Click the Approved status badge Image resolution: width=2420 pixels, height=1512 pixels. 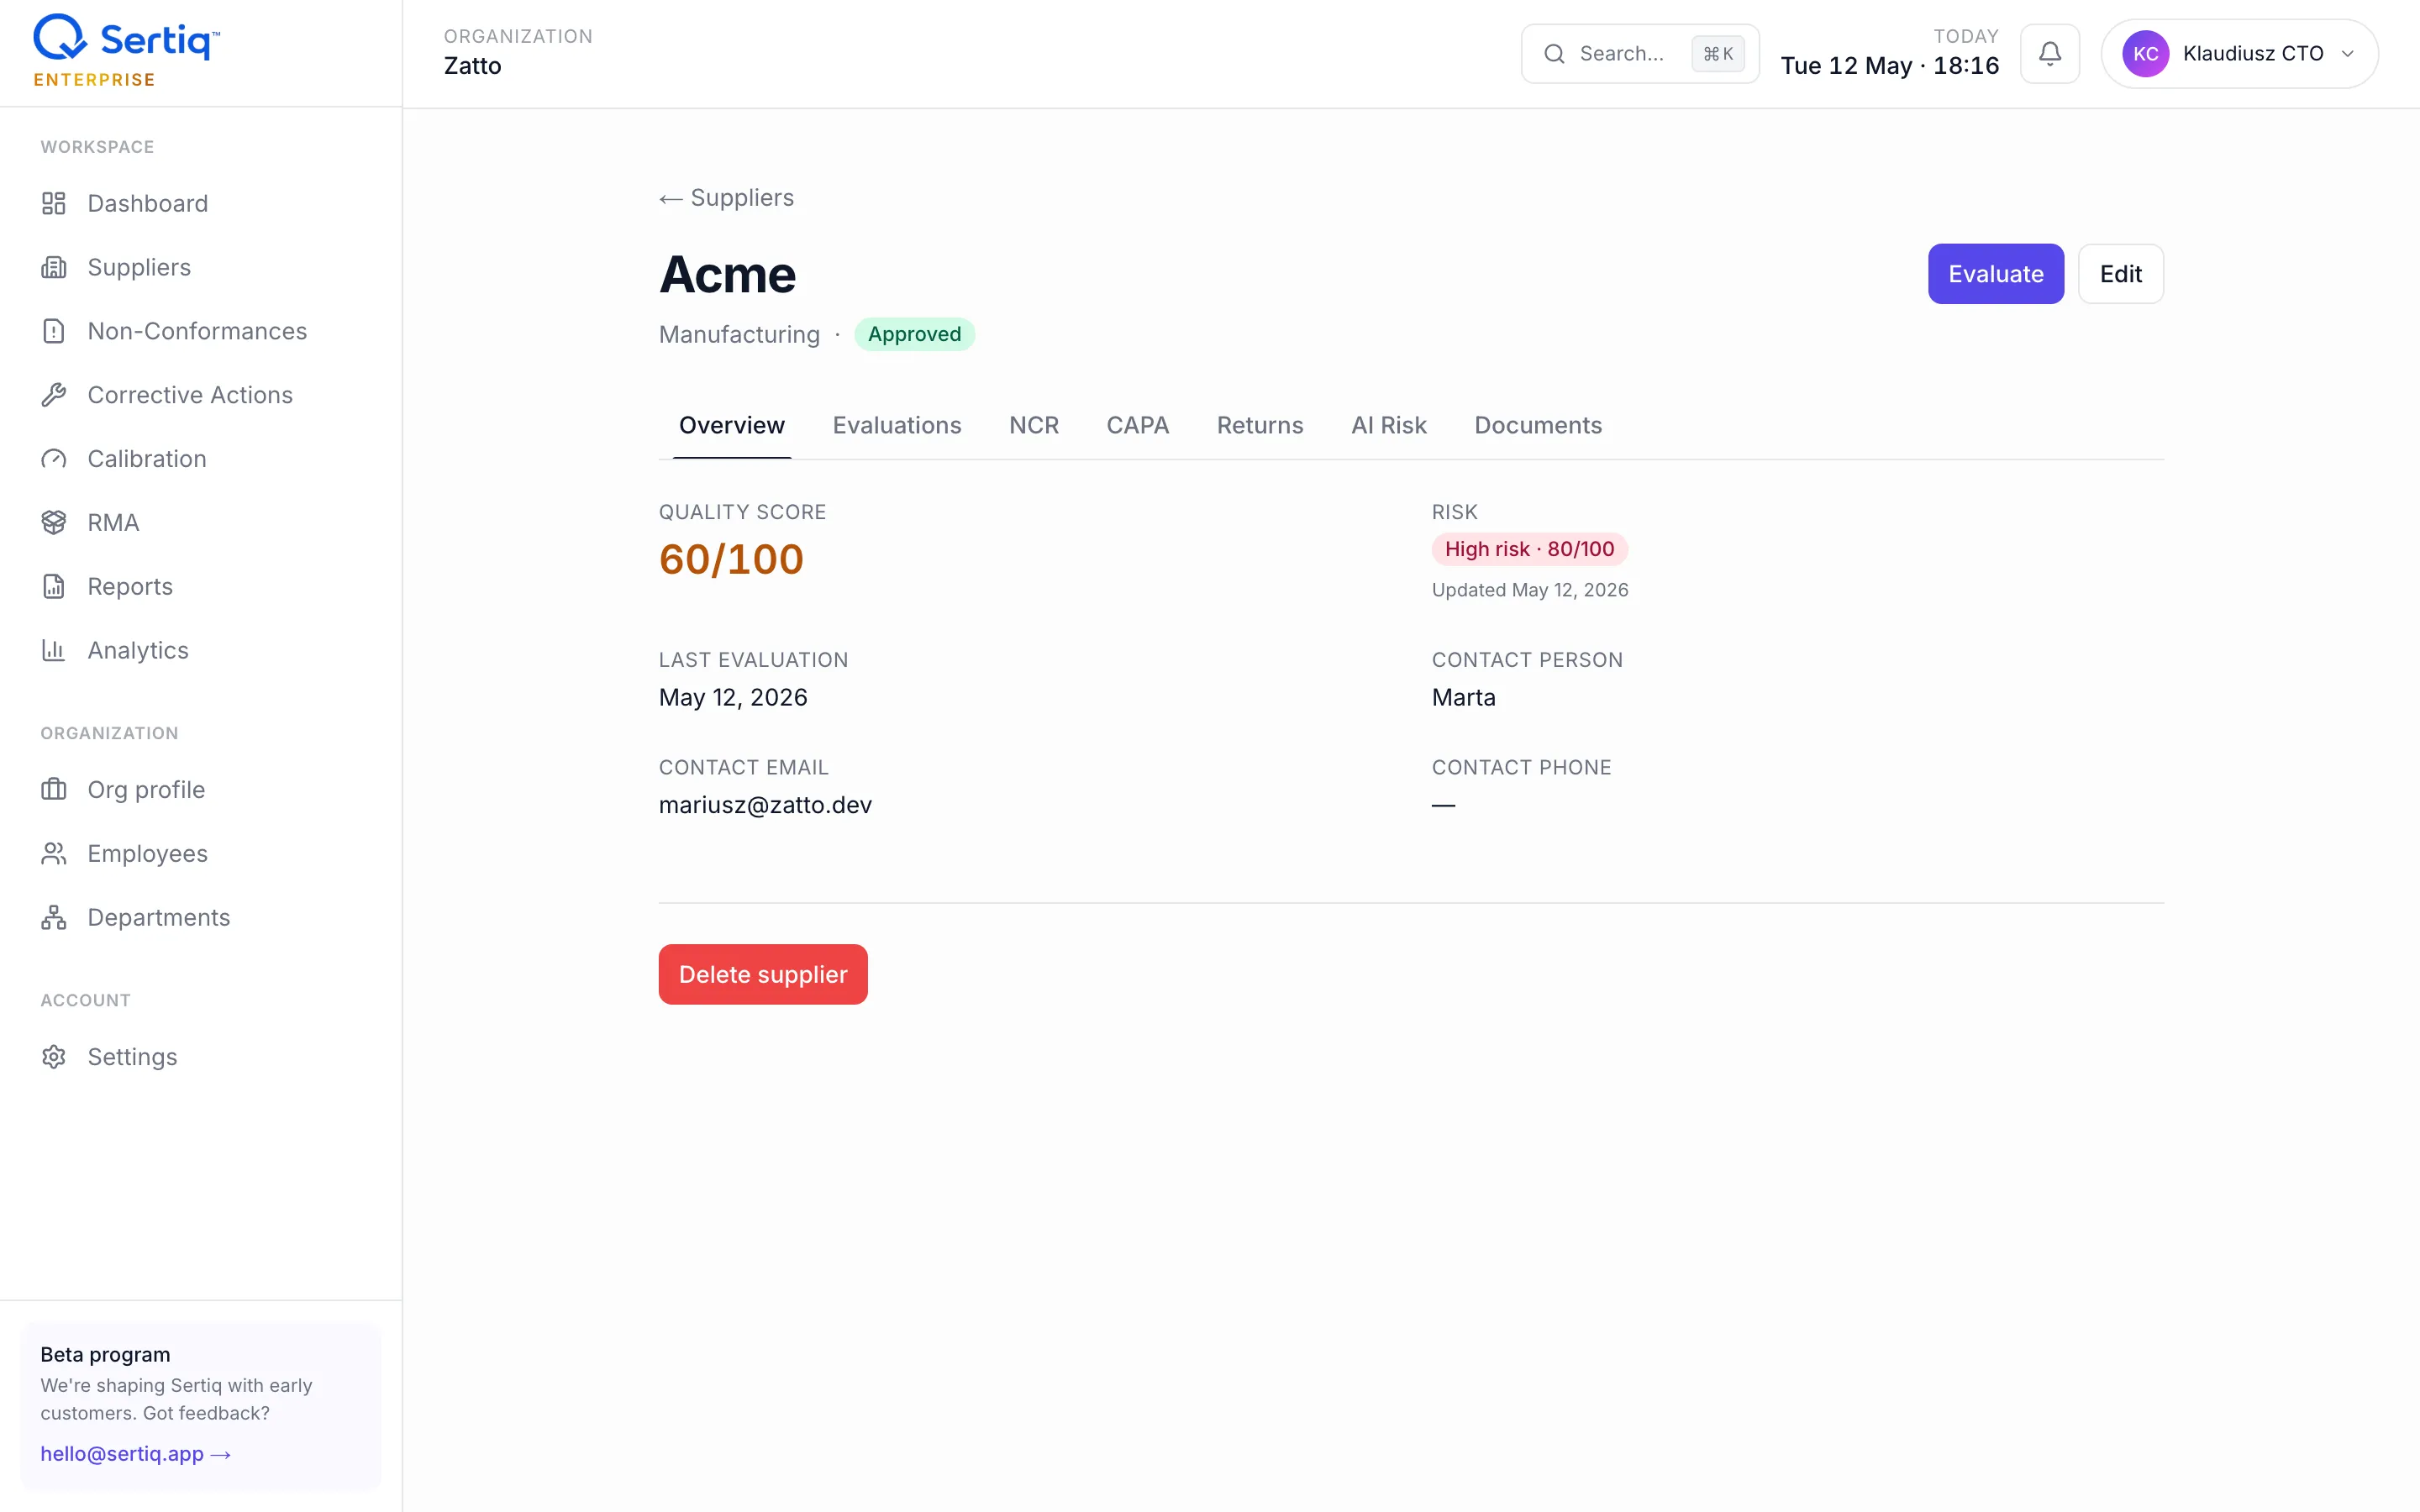pos(914,334)
